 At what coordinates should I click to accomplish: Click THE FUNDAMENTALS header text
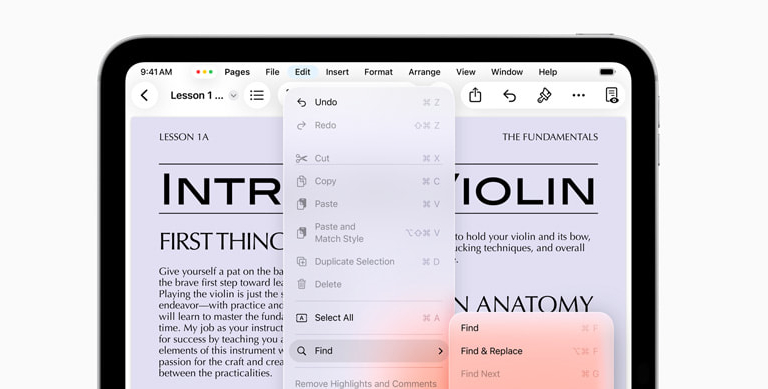tap(550, 137)
